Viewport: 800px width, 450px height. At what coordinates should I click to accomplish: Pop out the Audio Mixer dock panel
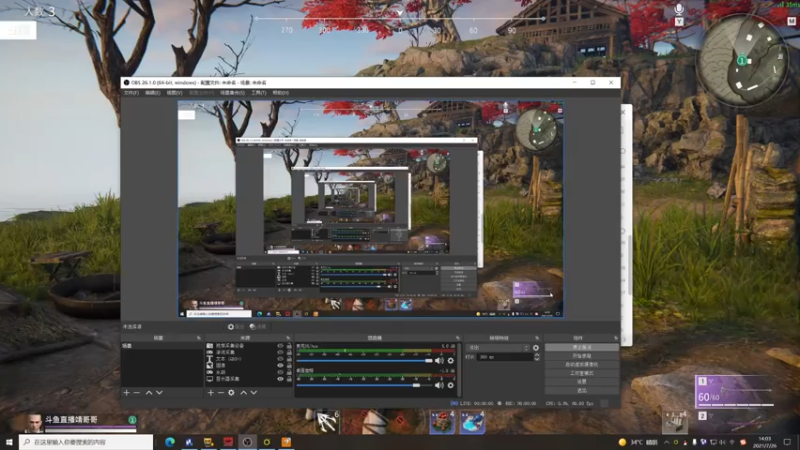[458, 338]
